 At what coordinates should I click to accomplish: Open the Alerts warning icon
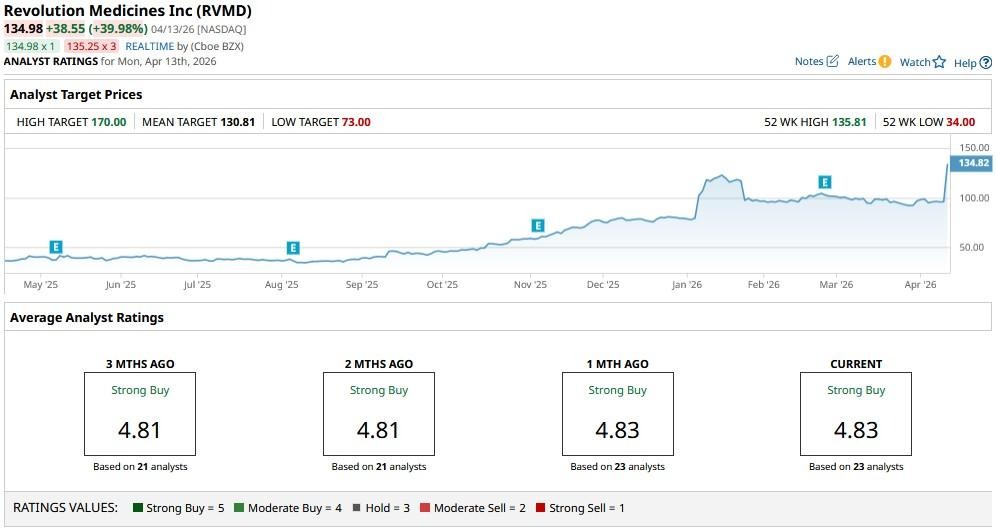(x=884, y=62)
